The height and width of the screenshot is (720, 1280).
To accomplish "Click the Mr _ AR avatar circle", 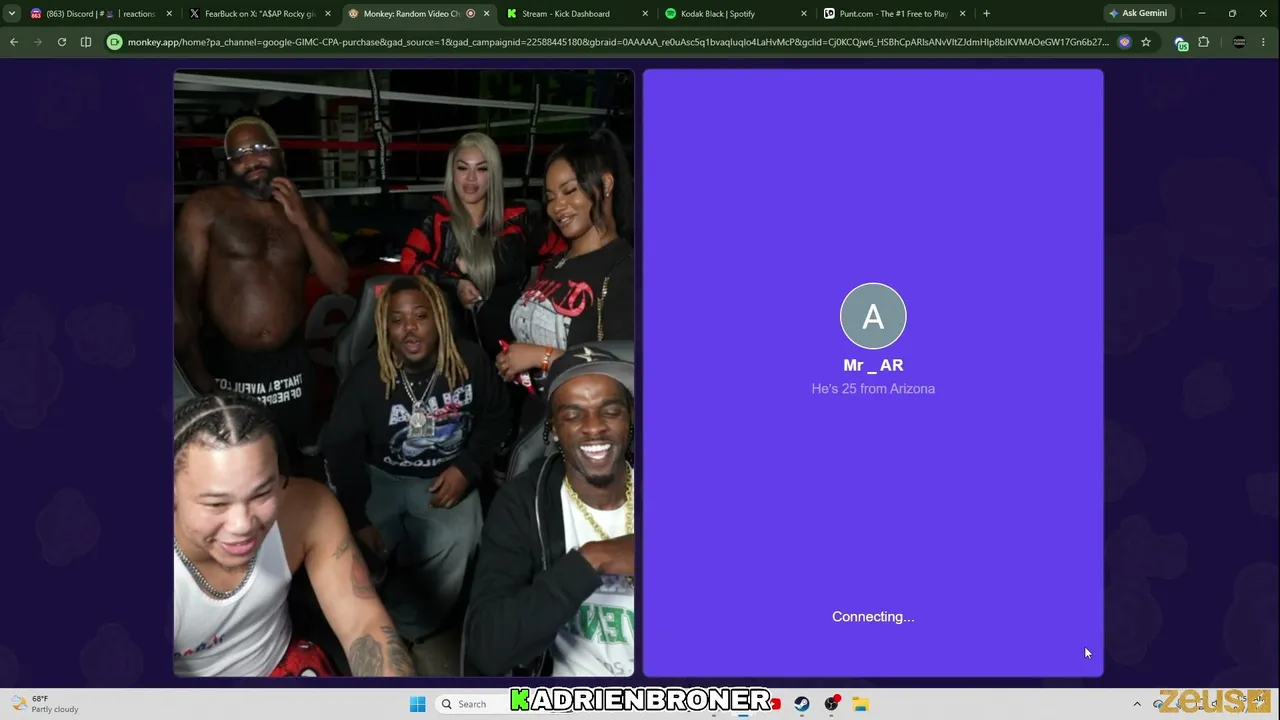I will pyautogui.click(x=873, y=316).
